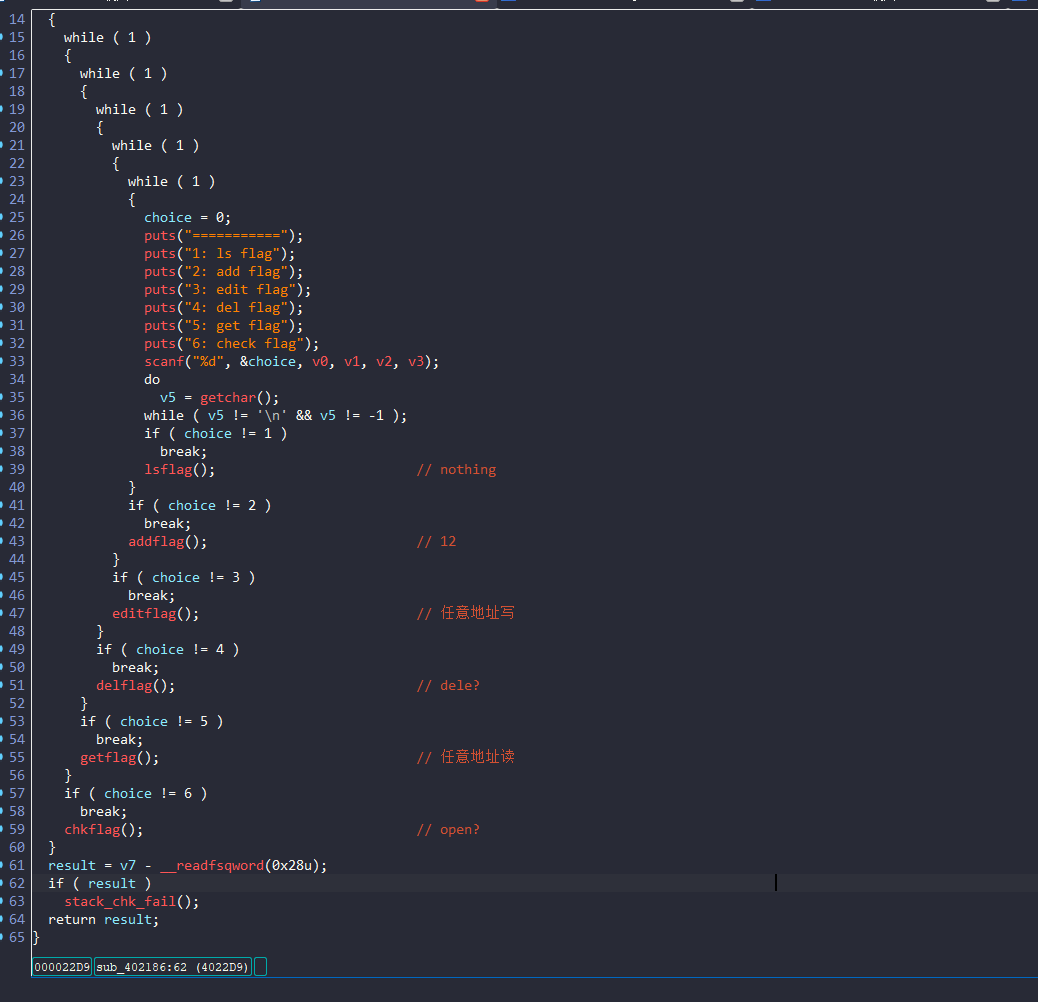Select the "// dele?" comment

(449, 686)
